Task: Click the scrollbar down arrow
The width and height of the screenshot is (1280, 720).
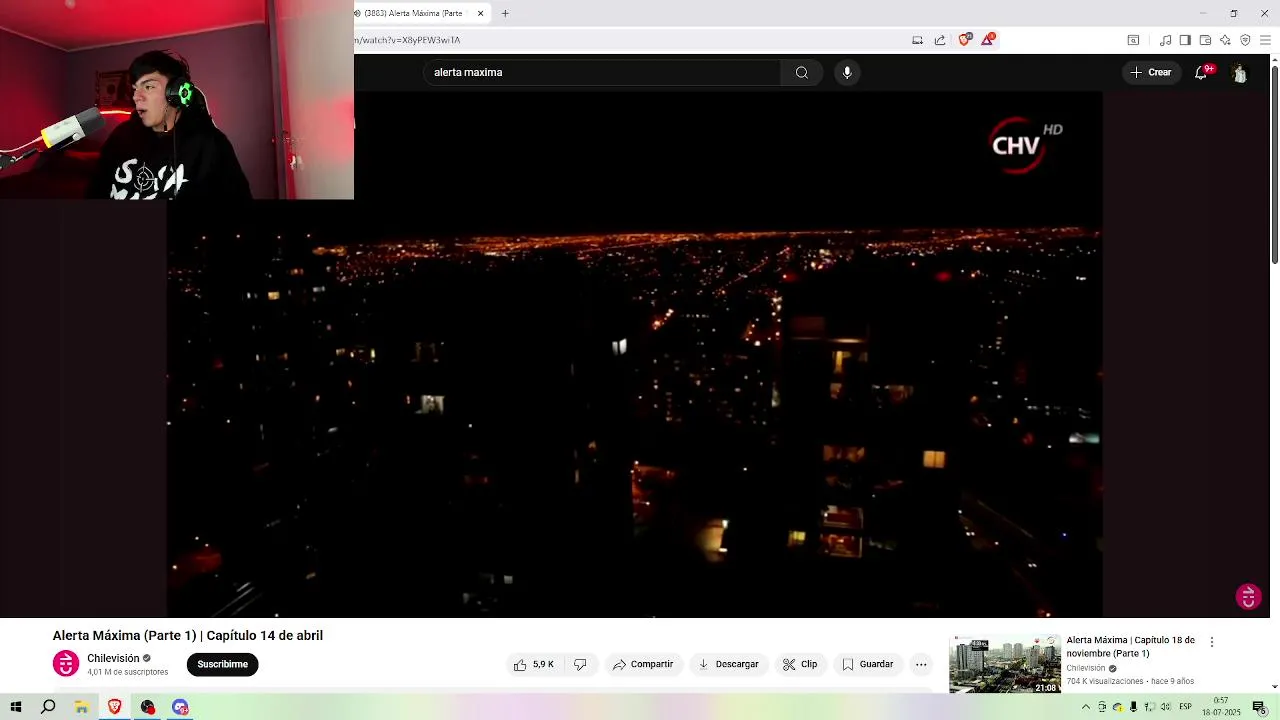Action: click(1274, 687)
